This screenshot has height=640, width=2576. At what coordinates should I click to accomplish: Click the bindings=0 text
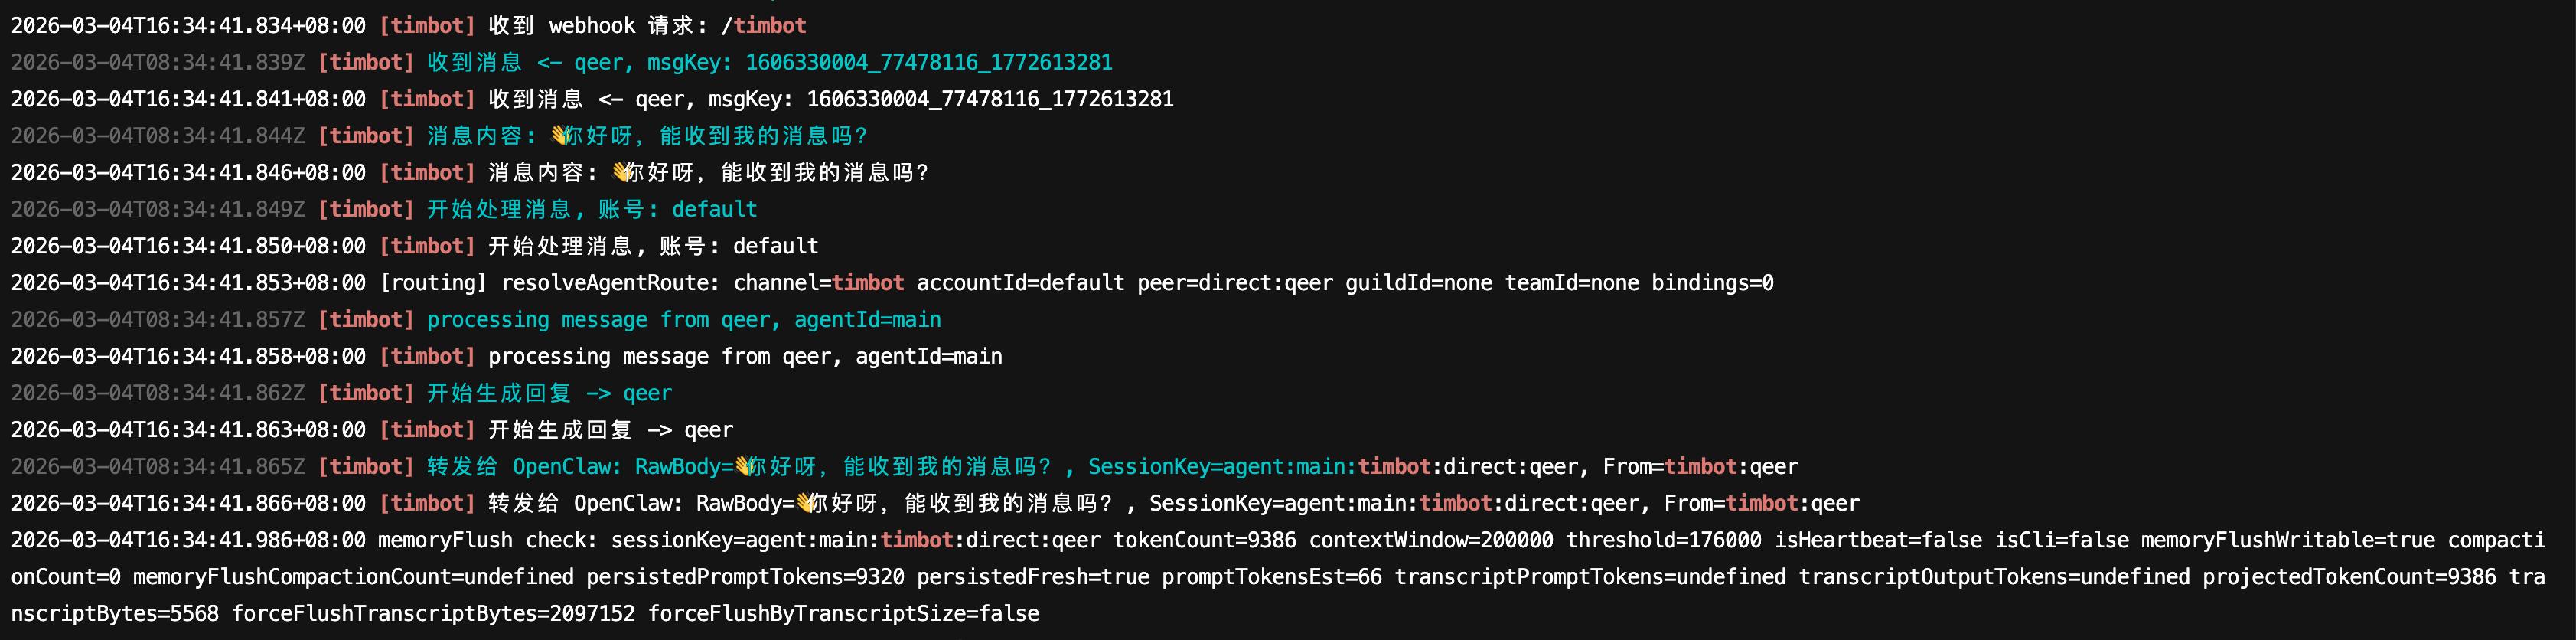tap(1712, 283)
